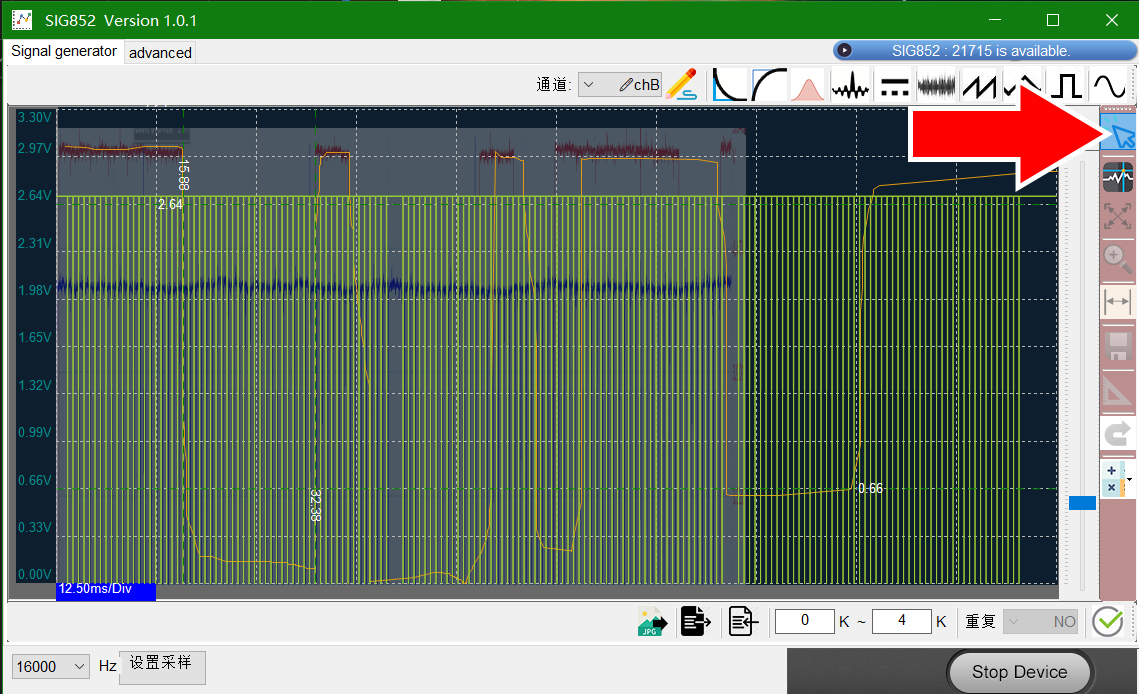This screenshot has width=1139, height=694.
Task: Open the repeat NO dropdown
Action: (1042, 621)
